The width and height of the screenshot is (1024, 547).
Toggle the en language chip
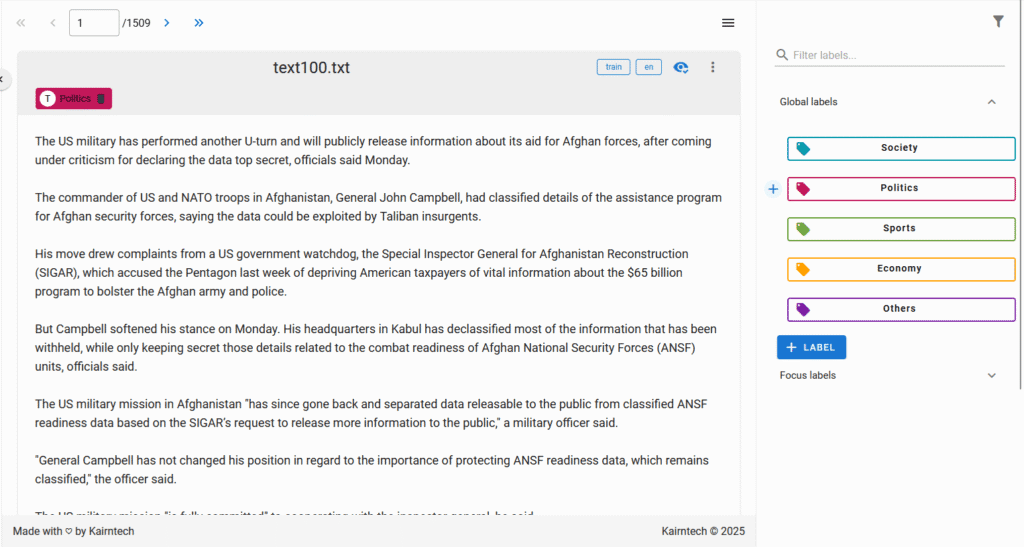648,67
